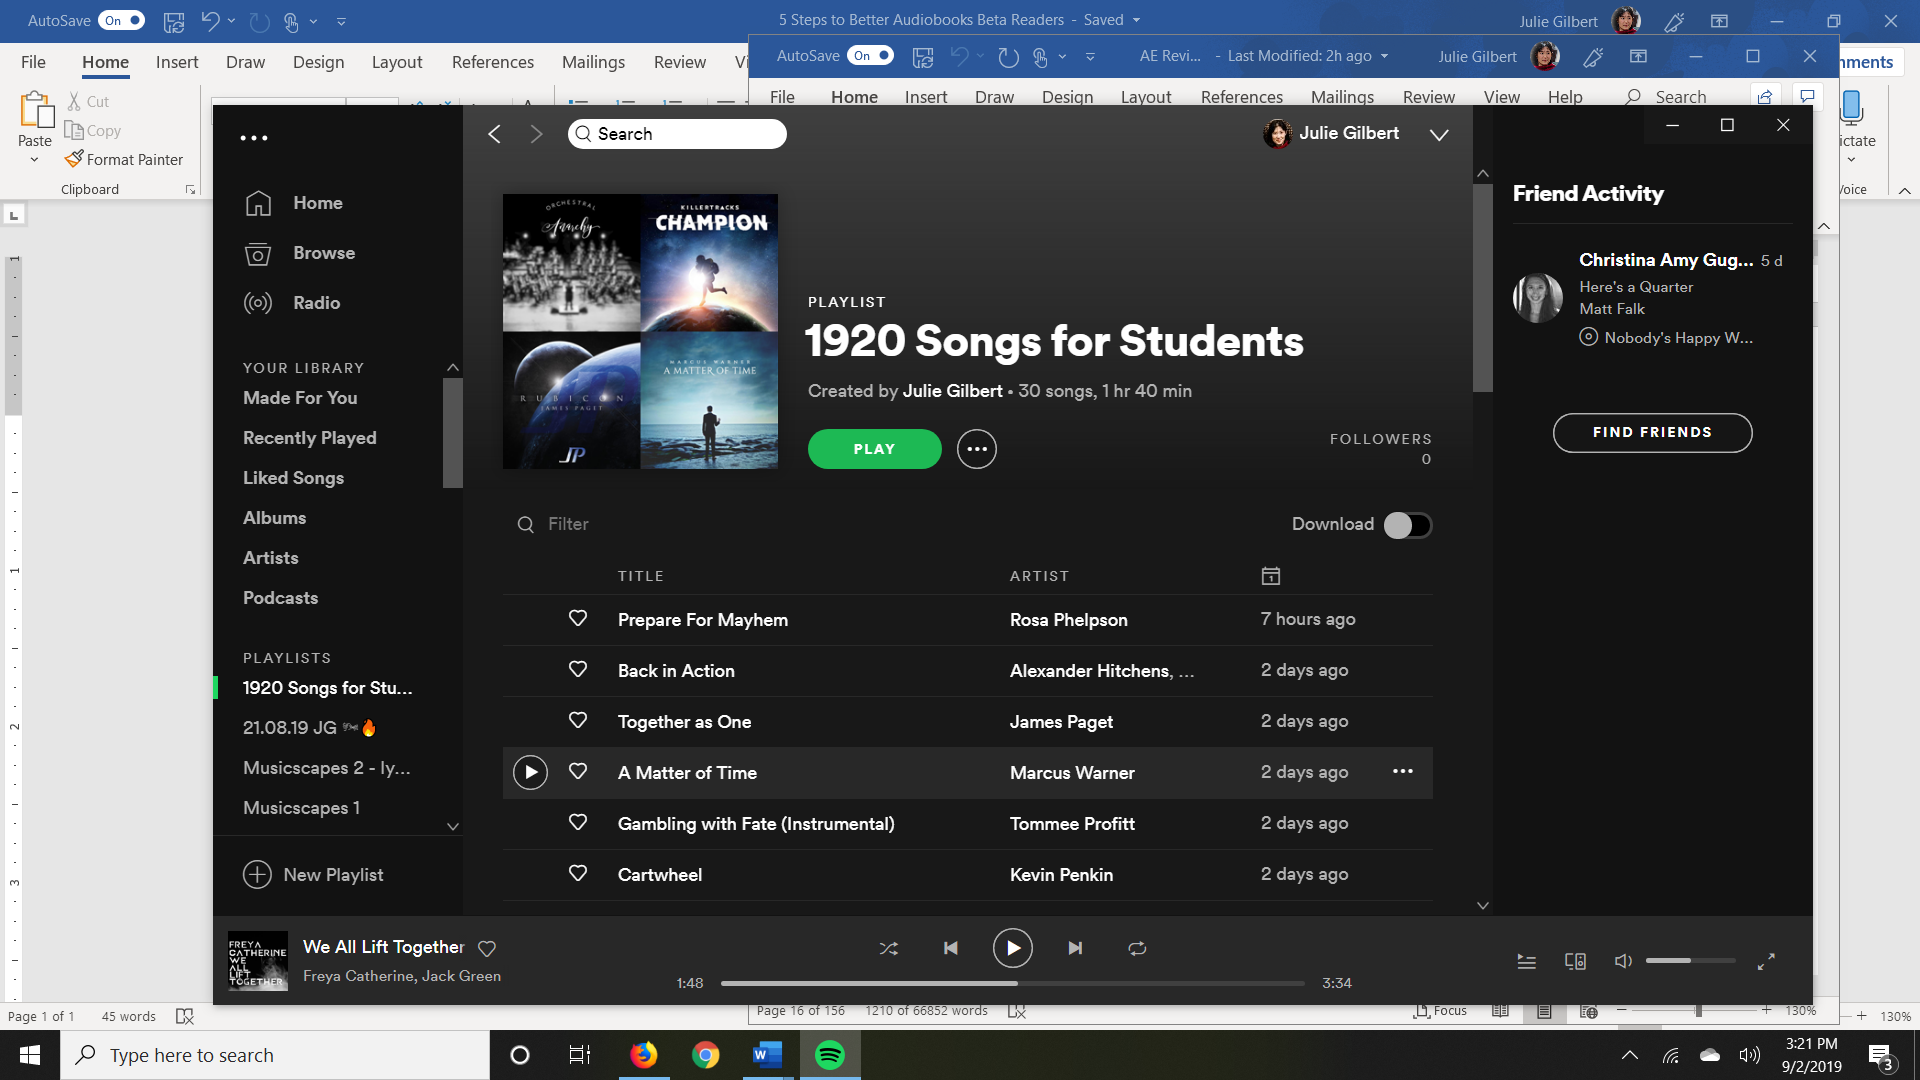Viewport: 1920px width, 1080px height.
Task: Open Undo dropdown arrow in Word title bar
Action: tap(232, 20)
